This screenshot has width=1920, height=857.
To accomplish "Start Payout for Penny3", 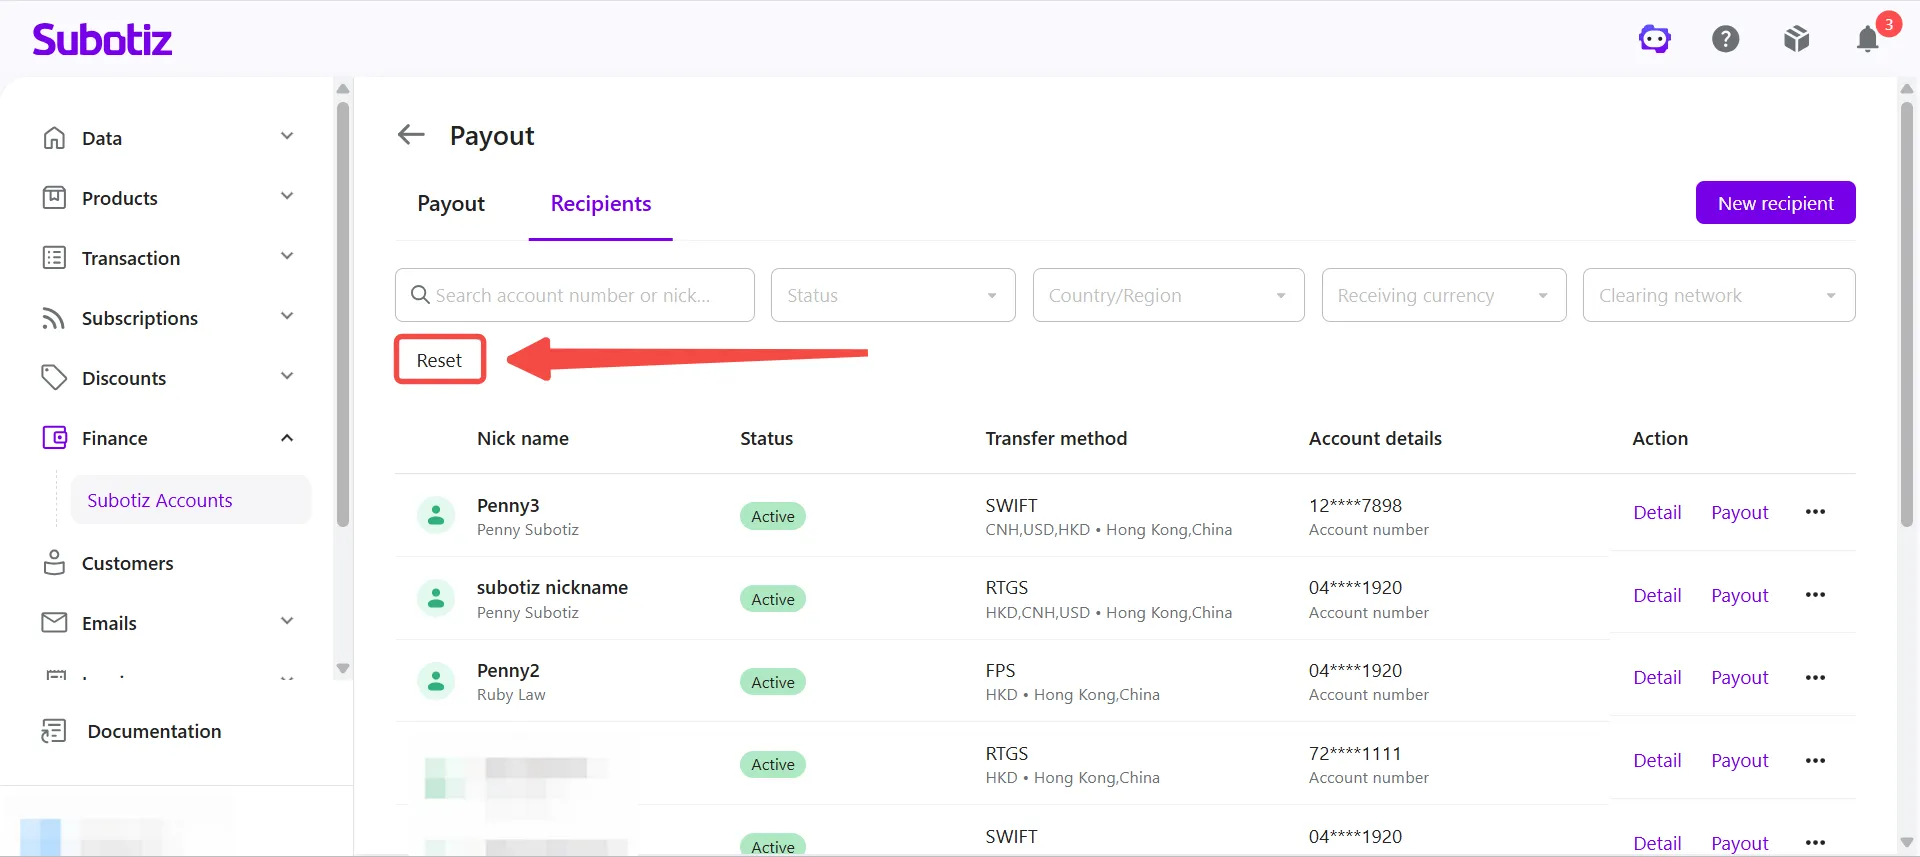I will [1740, 513].
